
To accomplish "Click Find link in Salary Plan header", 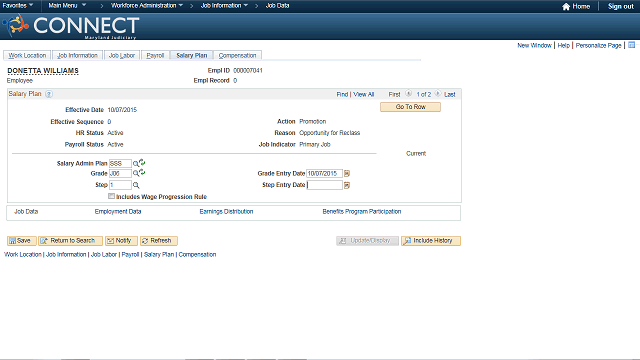I will 342,94.
